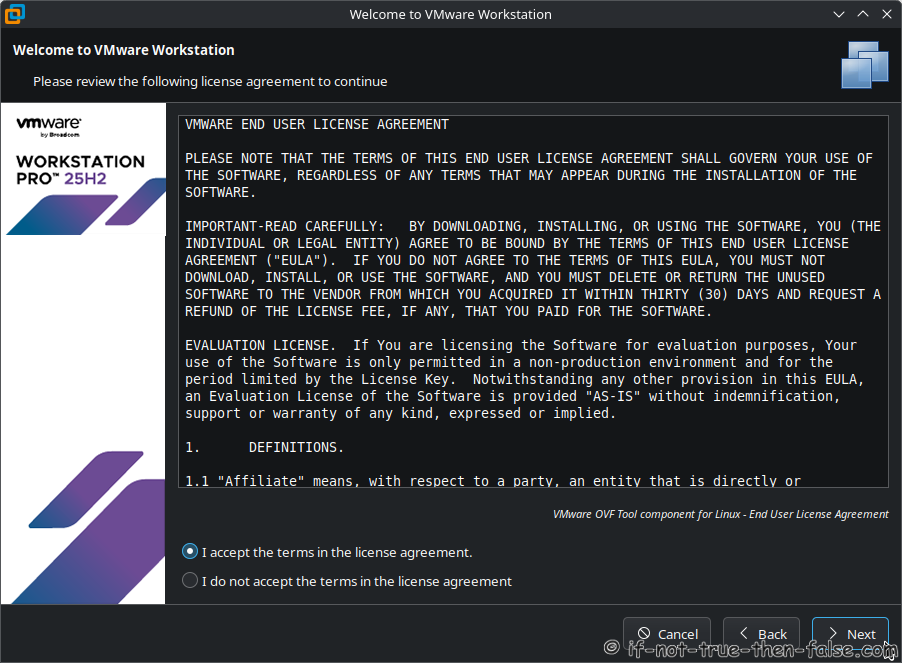Minimize the Welcome to VMware Workstation window
The image size is (902, 663).
pyautogui.click(x=839, y=14)
